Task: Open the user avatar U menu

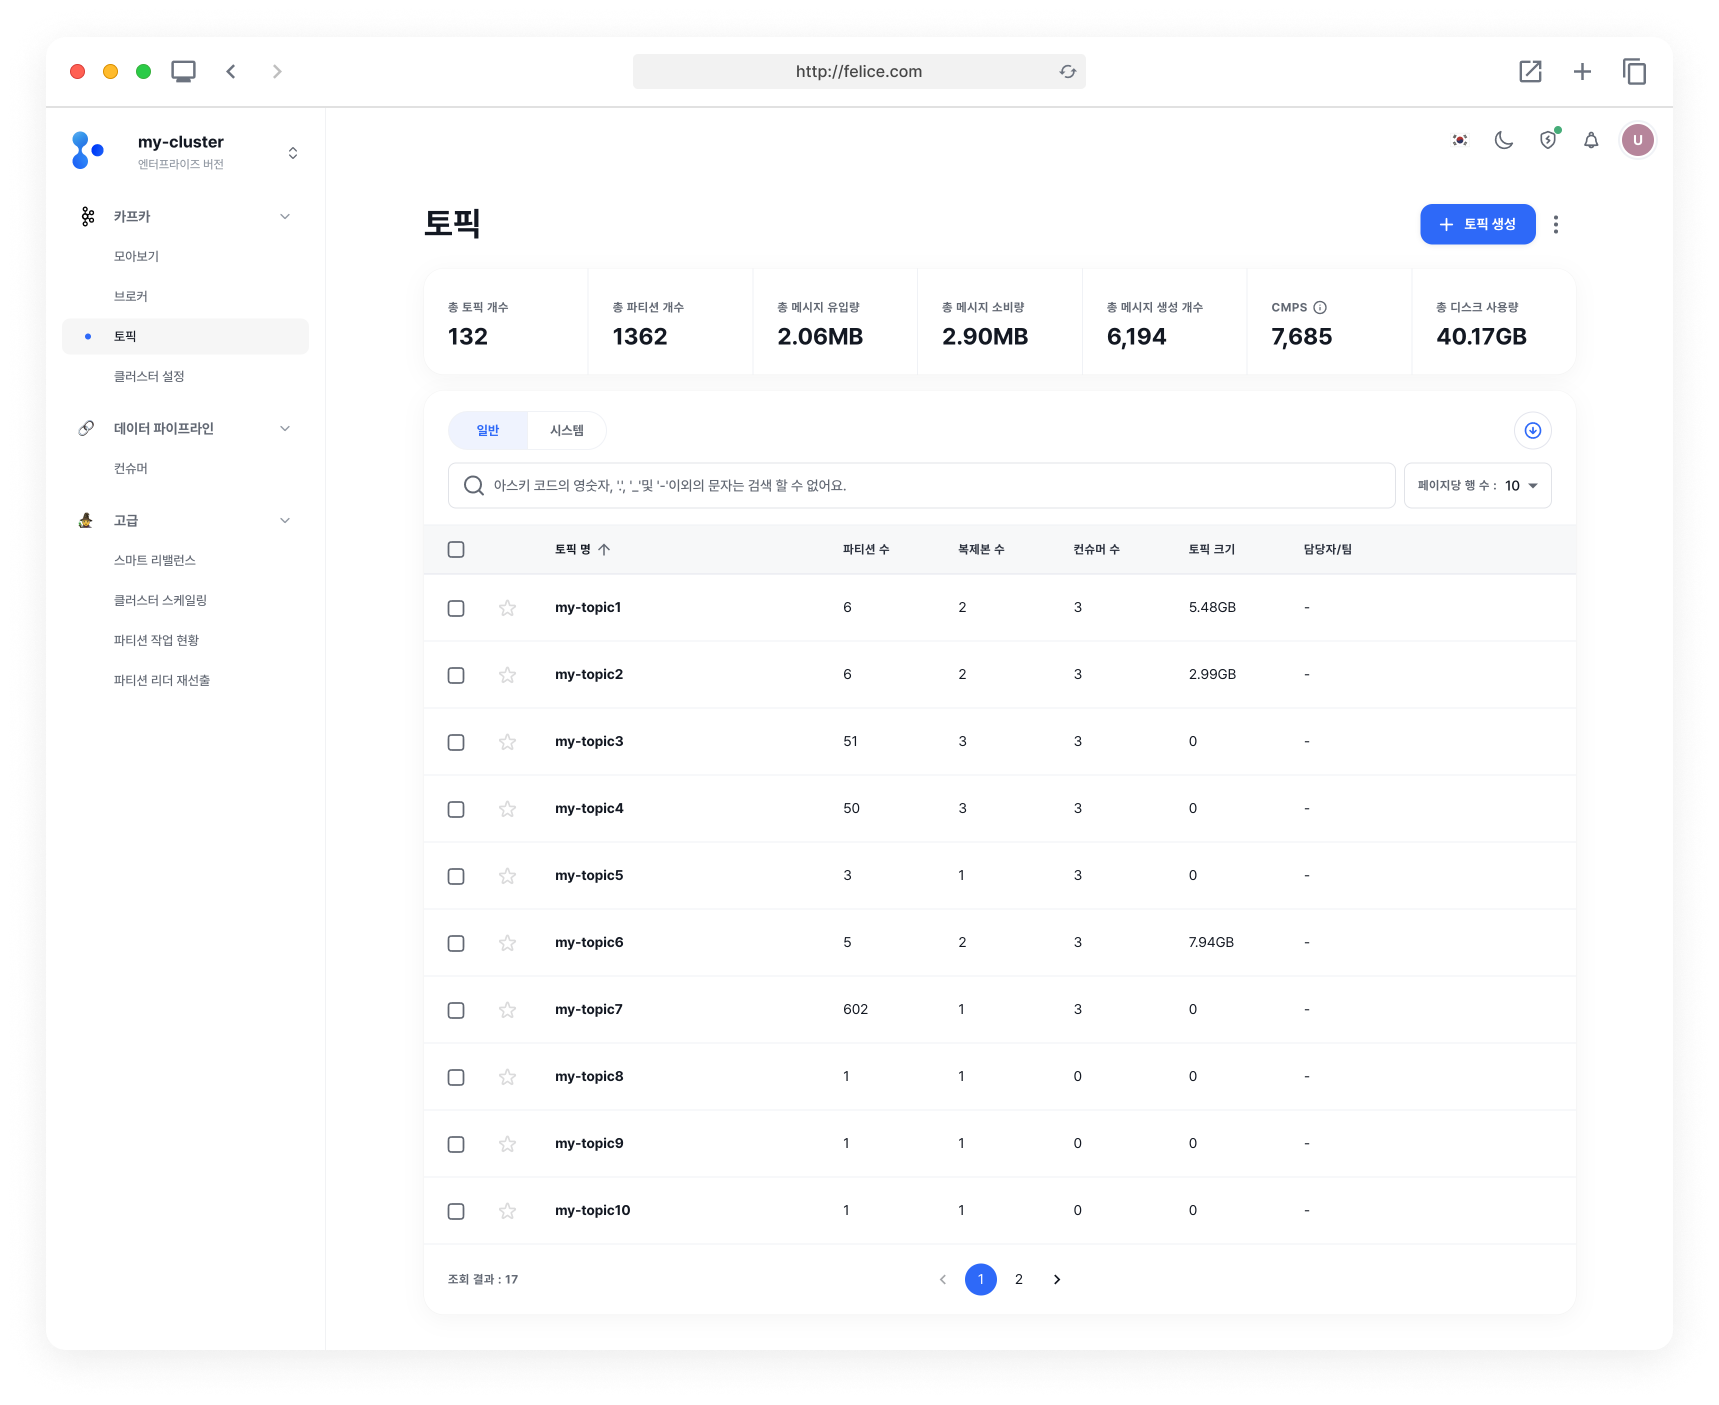Action: 1637,140
